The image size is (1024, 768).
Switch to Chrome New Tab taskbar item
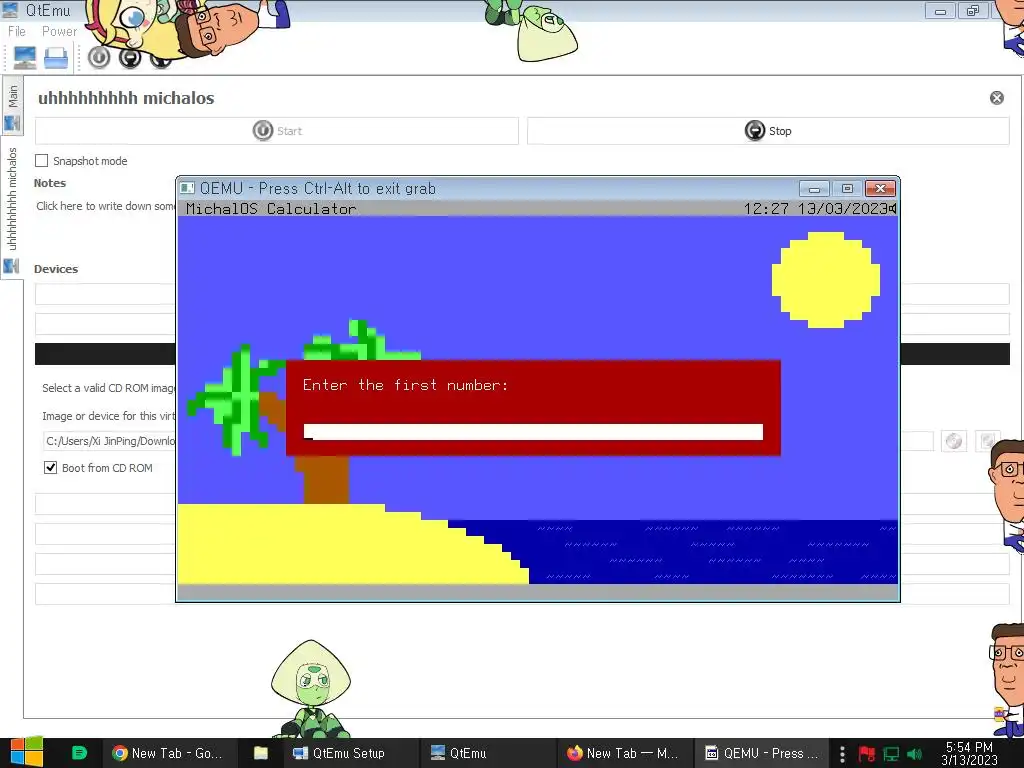168,753
